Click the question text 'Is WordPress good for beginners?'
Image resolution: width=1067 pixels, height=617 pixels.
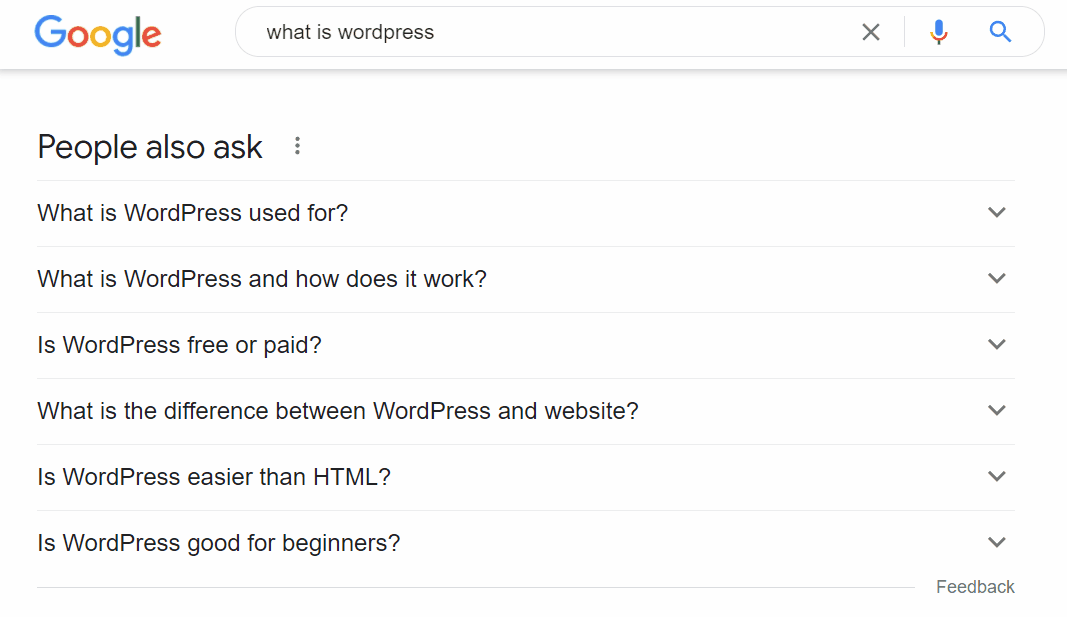tap(219, 543)
